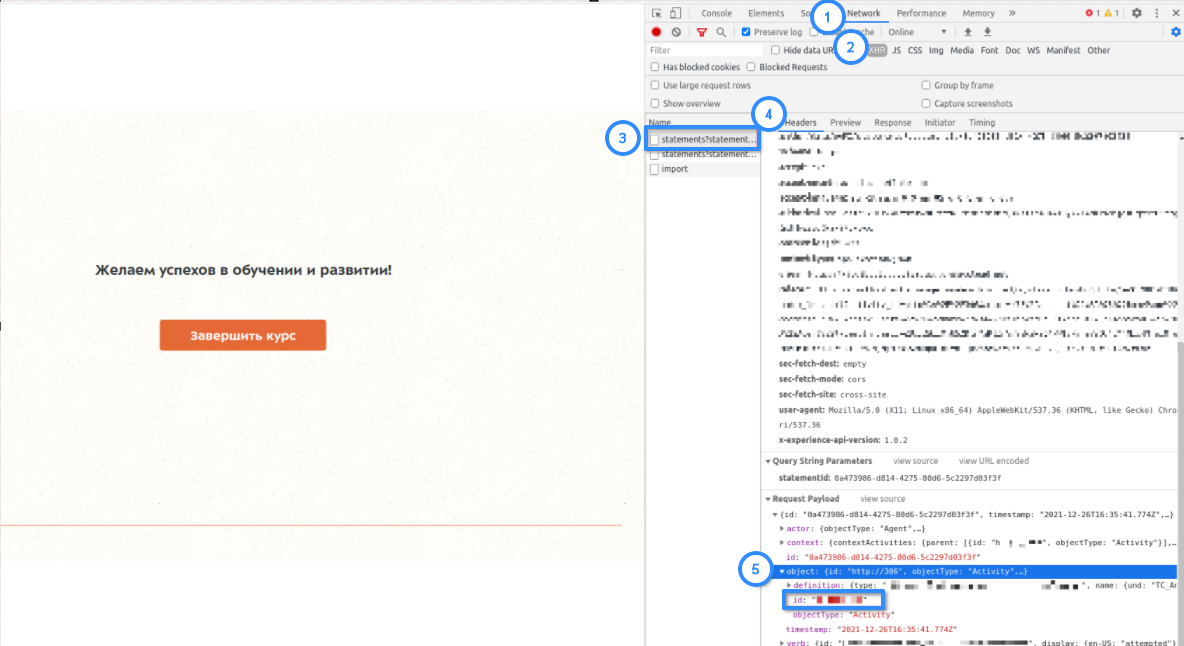
Task: Filter requests by Img type
Action: pos(936,50)
